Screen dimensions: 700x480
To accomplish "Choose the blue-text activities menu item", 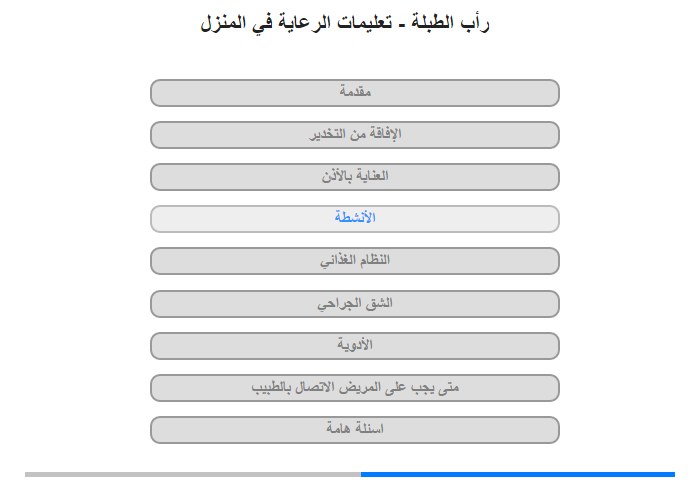I will [355, 219].
